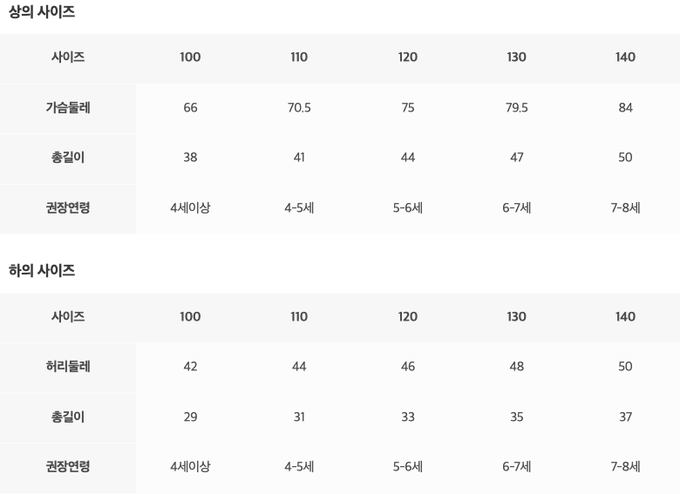Click top length value 47
The height and width of the screenshot is (494, 680).
coord(516,158)
